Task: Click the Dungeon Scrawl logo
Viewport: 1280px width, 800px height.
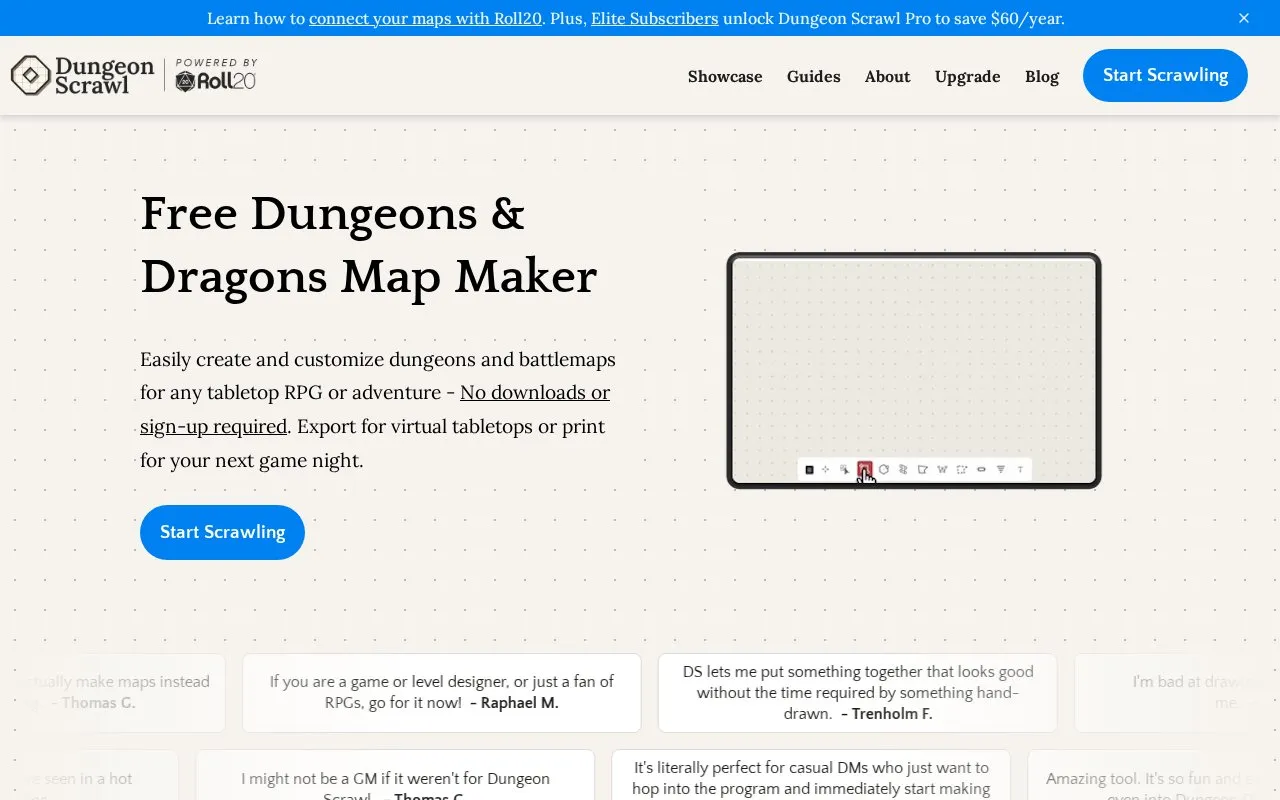Action: point(83,76)
